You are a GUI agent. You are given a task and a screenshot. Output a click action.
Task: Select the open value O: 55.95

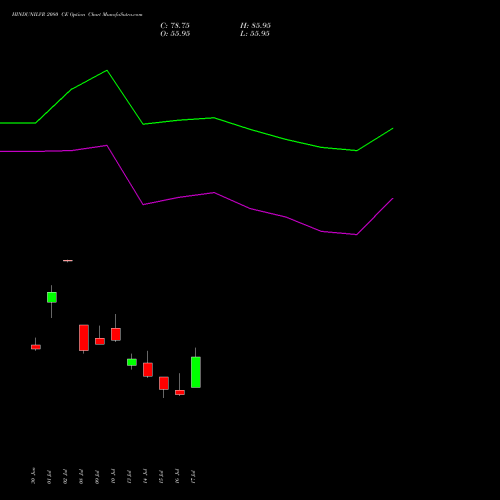(175, 34)
